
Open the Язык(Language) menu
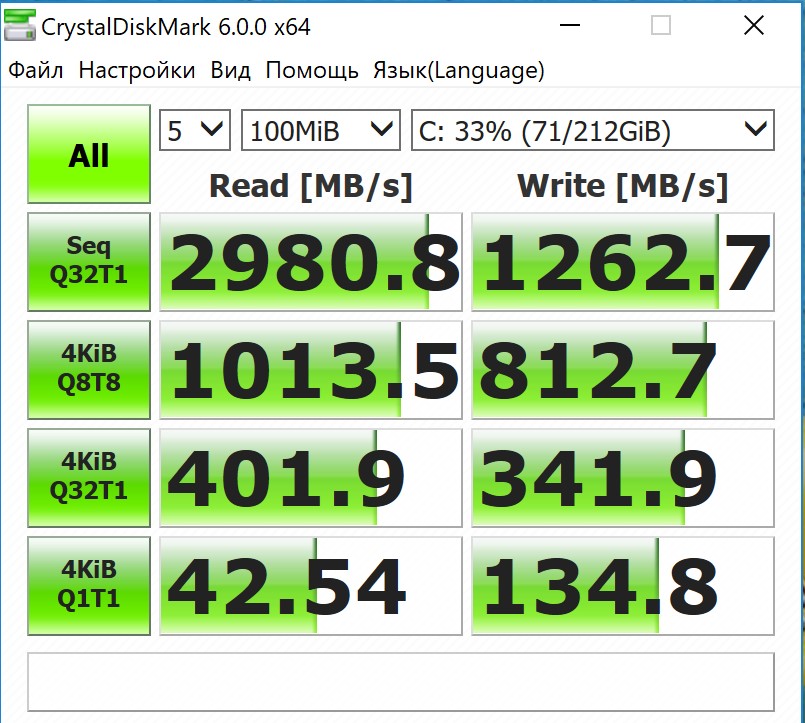458,70
